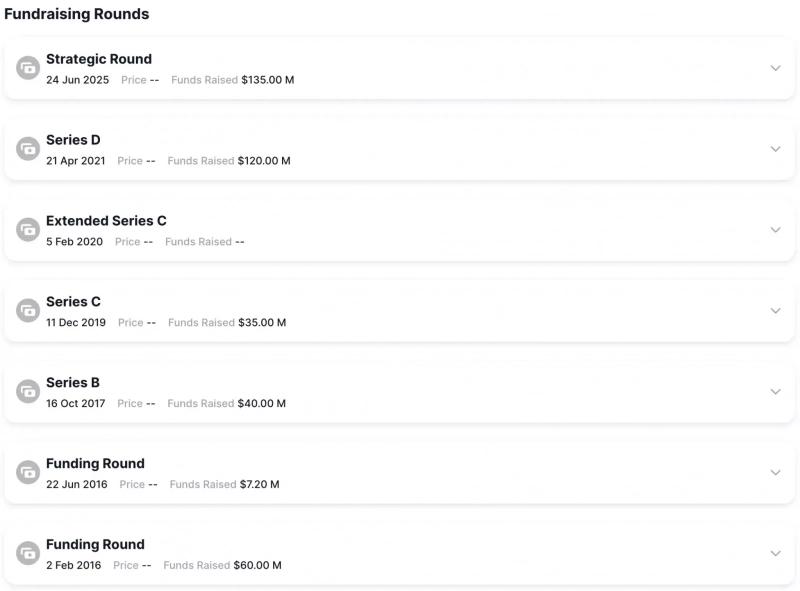
Task: Select the $135.00 M funds raised value
Action: pos(268,80)
